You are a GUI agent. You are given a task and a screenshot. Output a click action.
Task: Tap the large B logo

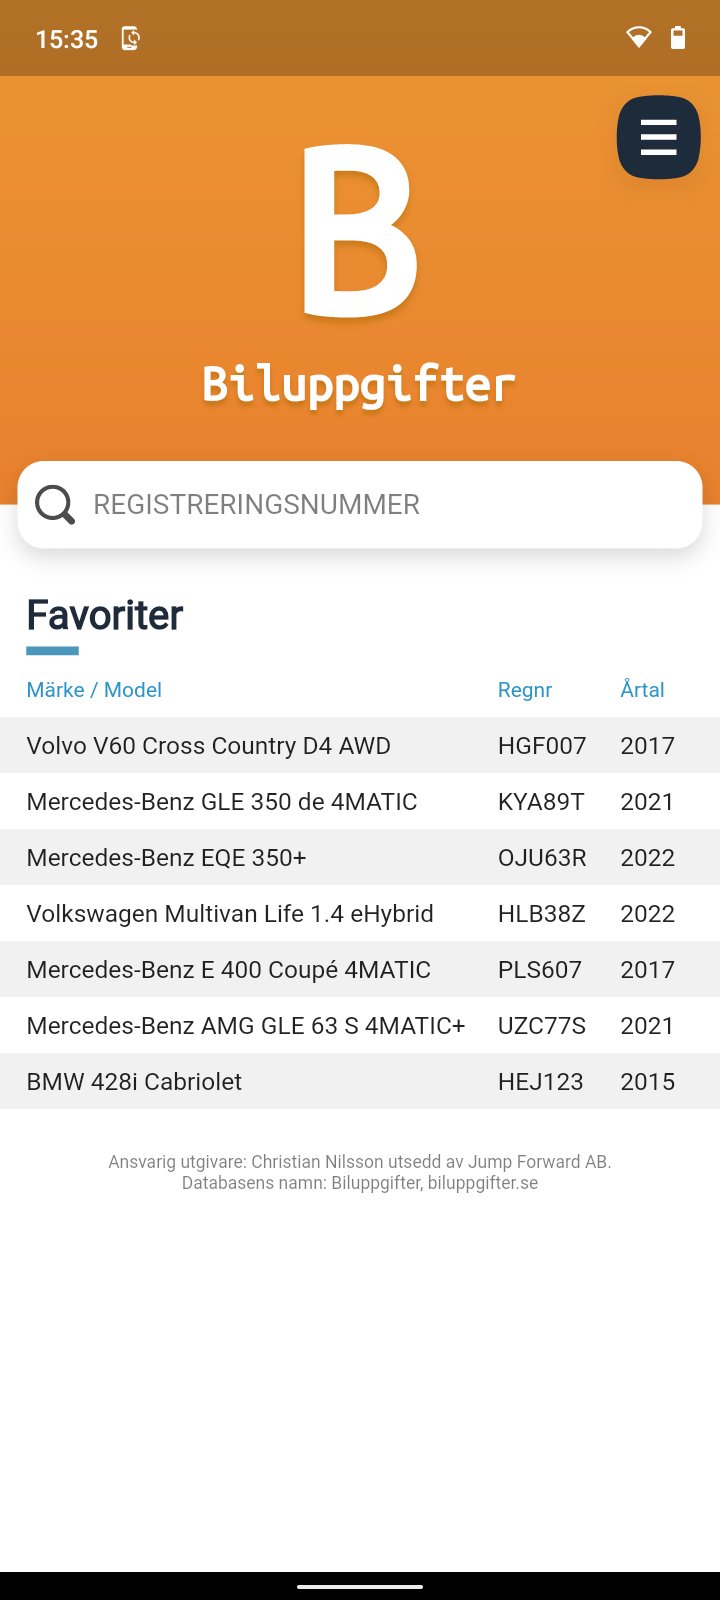pyautogui.click(x=359, y=231)
